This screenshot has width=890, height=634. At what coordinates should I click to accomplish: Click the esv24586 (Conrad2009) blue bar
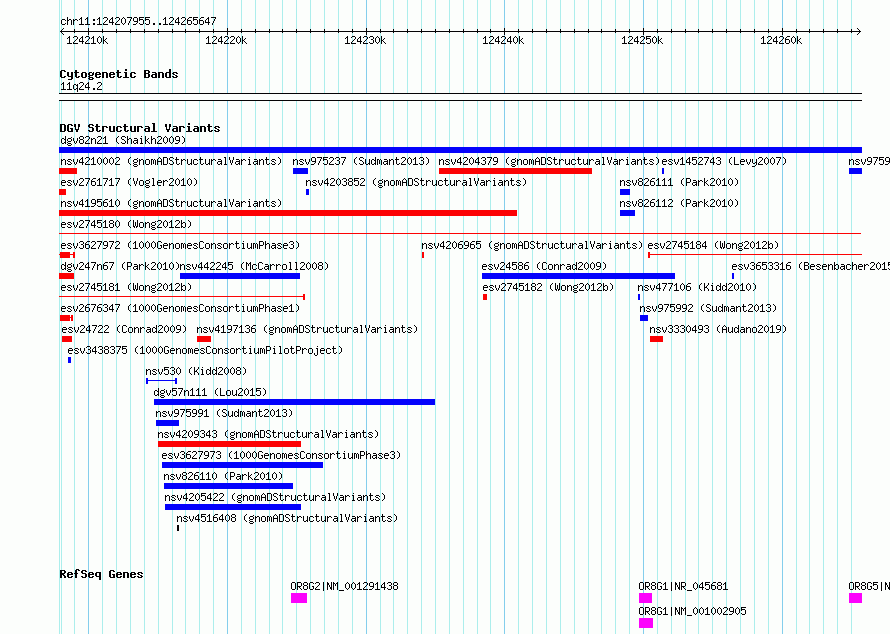click(578, 276)
